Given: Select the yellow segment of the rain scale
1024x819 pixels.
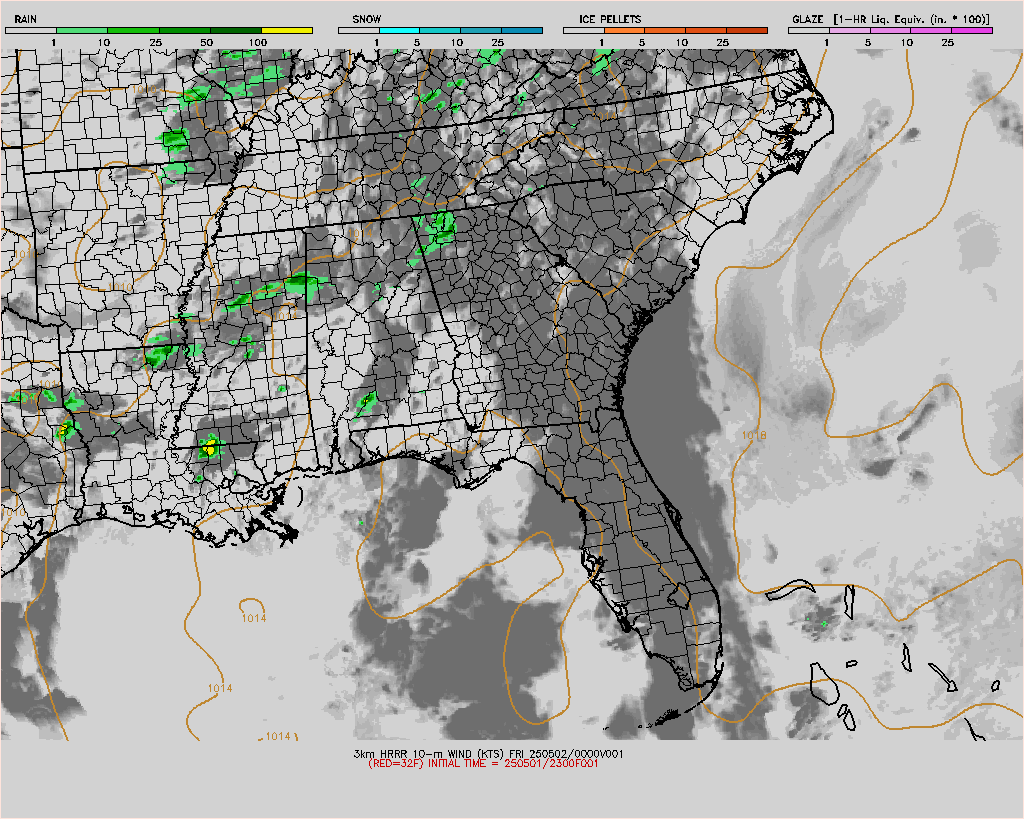Looking at the screenshot, I should pos(287,31).
